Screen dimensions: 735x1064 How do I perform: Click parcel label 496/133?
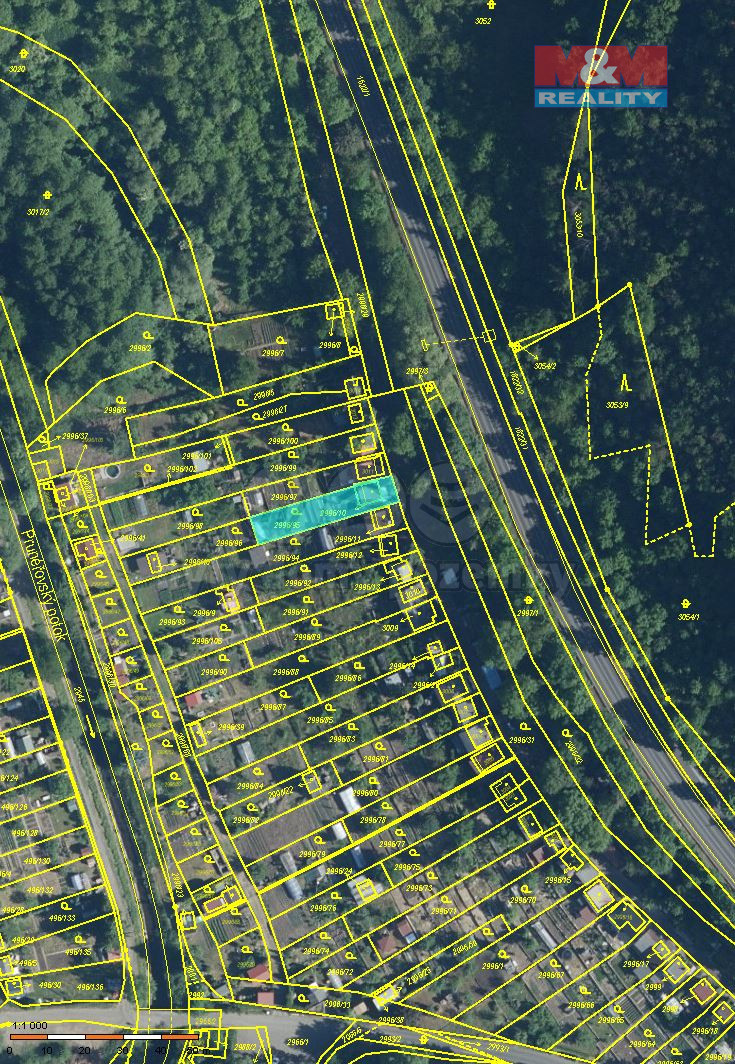pos(61,917)
